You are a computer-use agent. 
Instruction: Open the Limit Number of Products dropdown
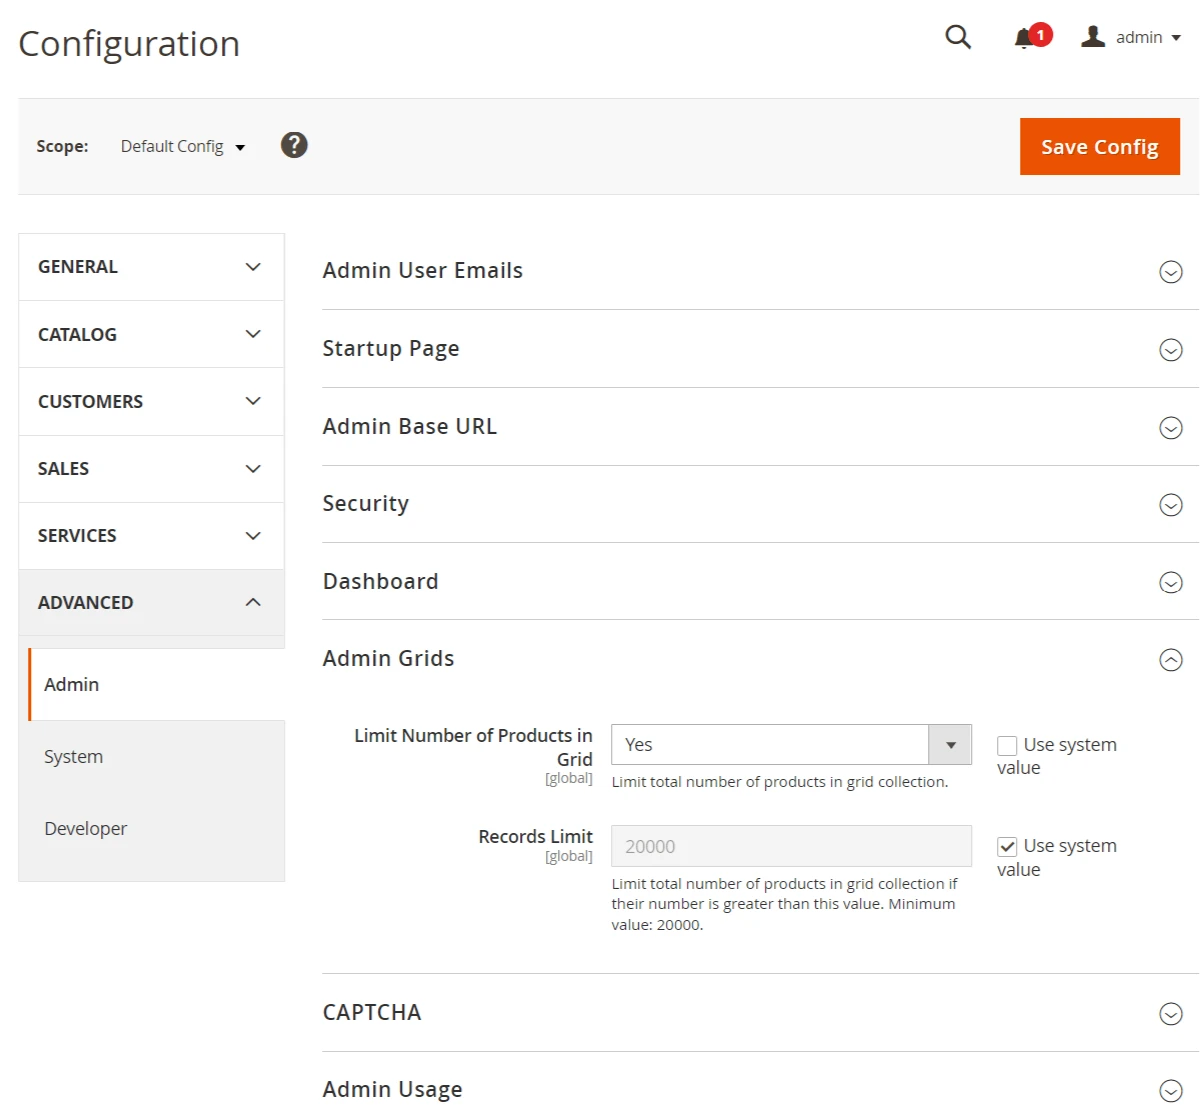pyautogui.click(x=790, y=745)
